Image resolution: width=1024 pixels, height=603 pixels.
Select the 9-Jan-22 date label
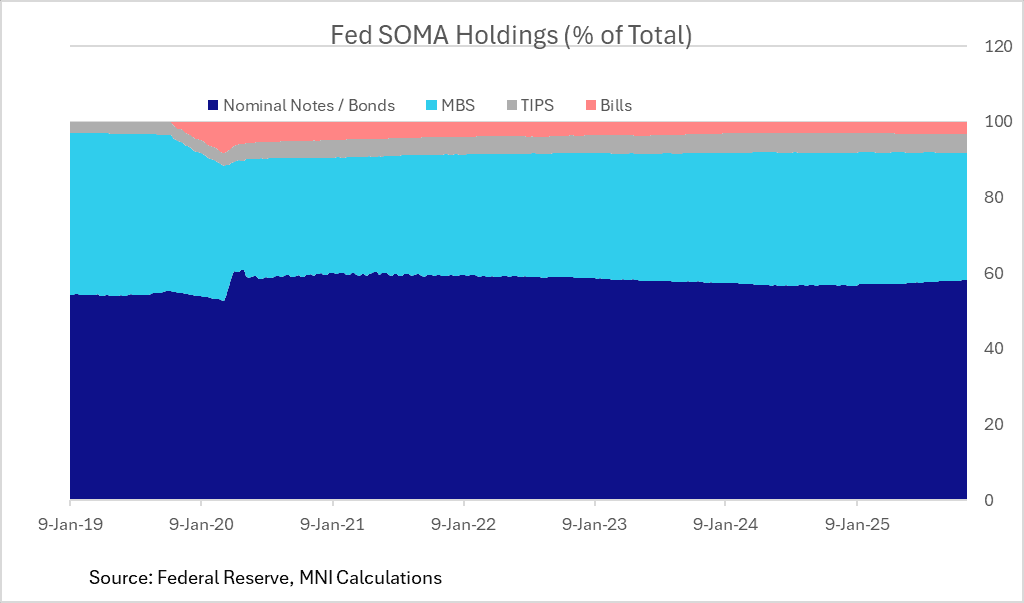(x=463, y=523)
